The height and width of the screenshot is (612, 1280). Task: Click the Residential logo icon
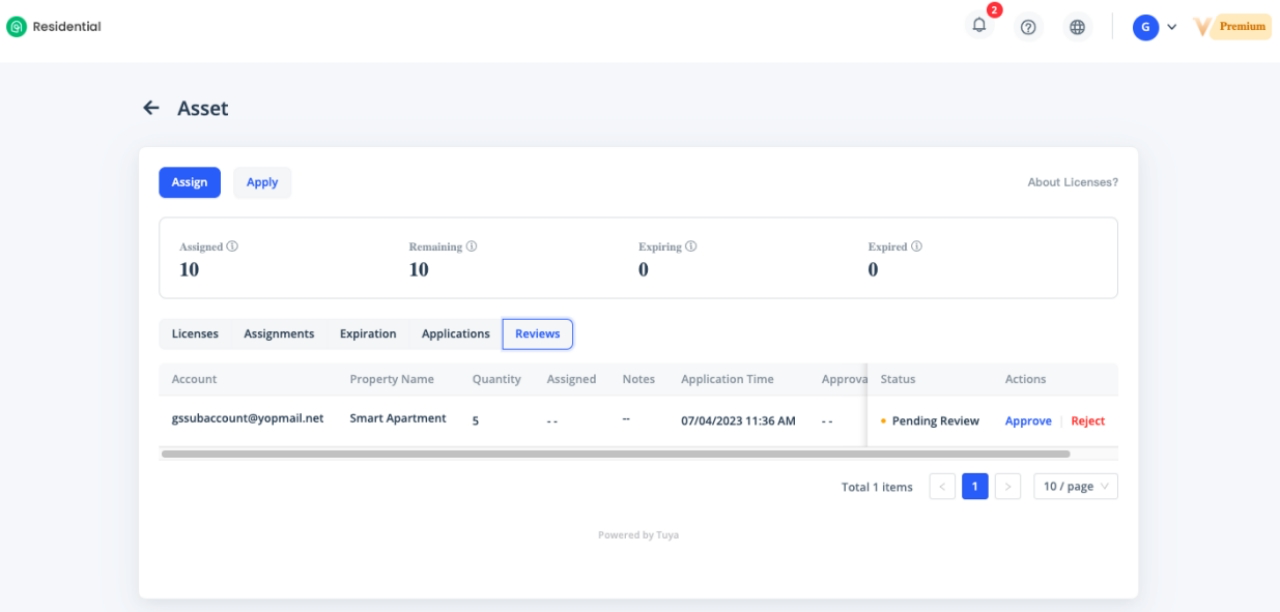pyautogui.click(x=16, y=27)
